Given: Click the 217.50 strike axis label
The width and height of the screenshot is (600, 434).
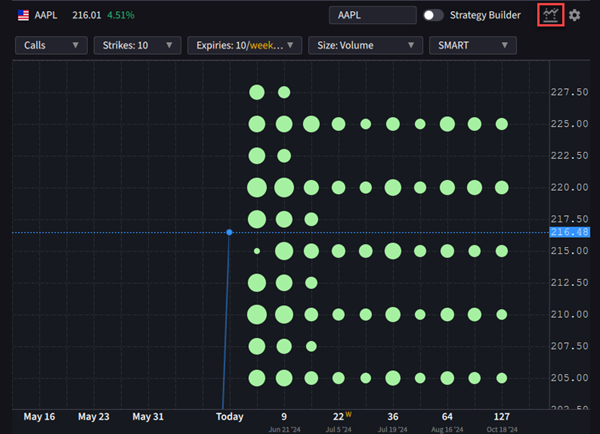Looking at the screenshot, I should [569, 219].
